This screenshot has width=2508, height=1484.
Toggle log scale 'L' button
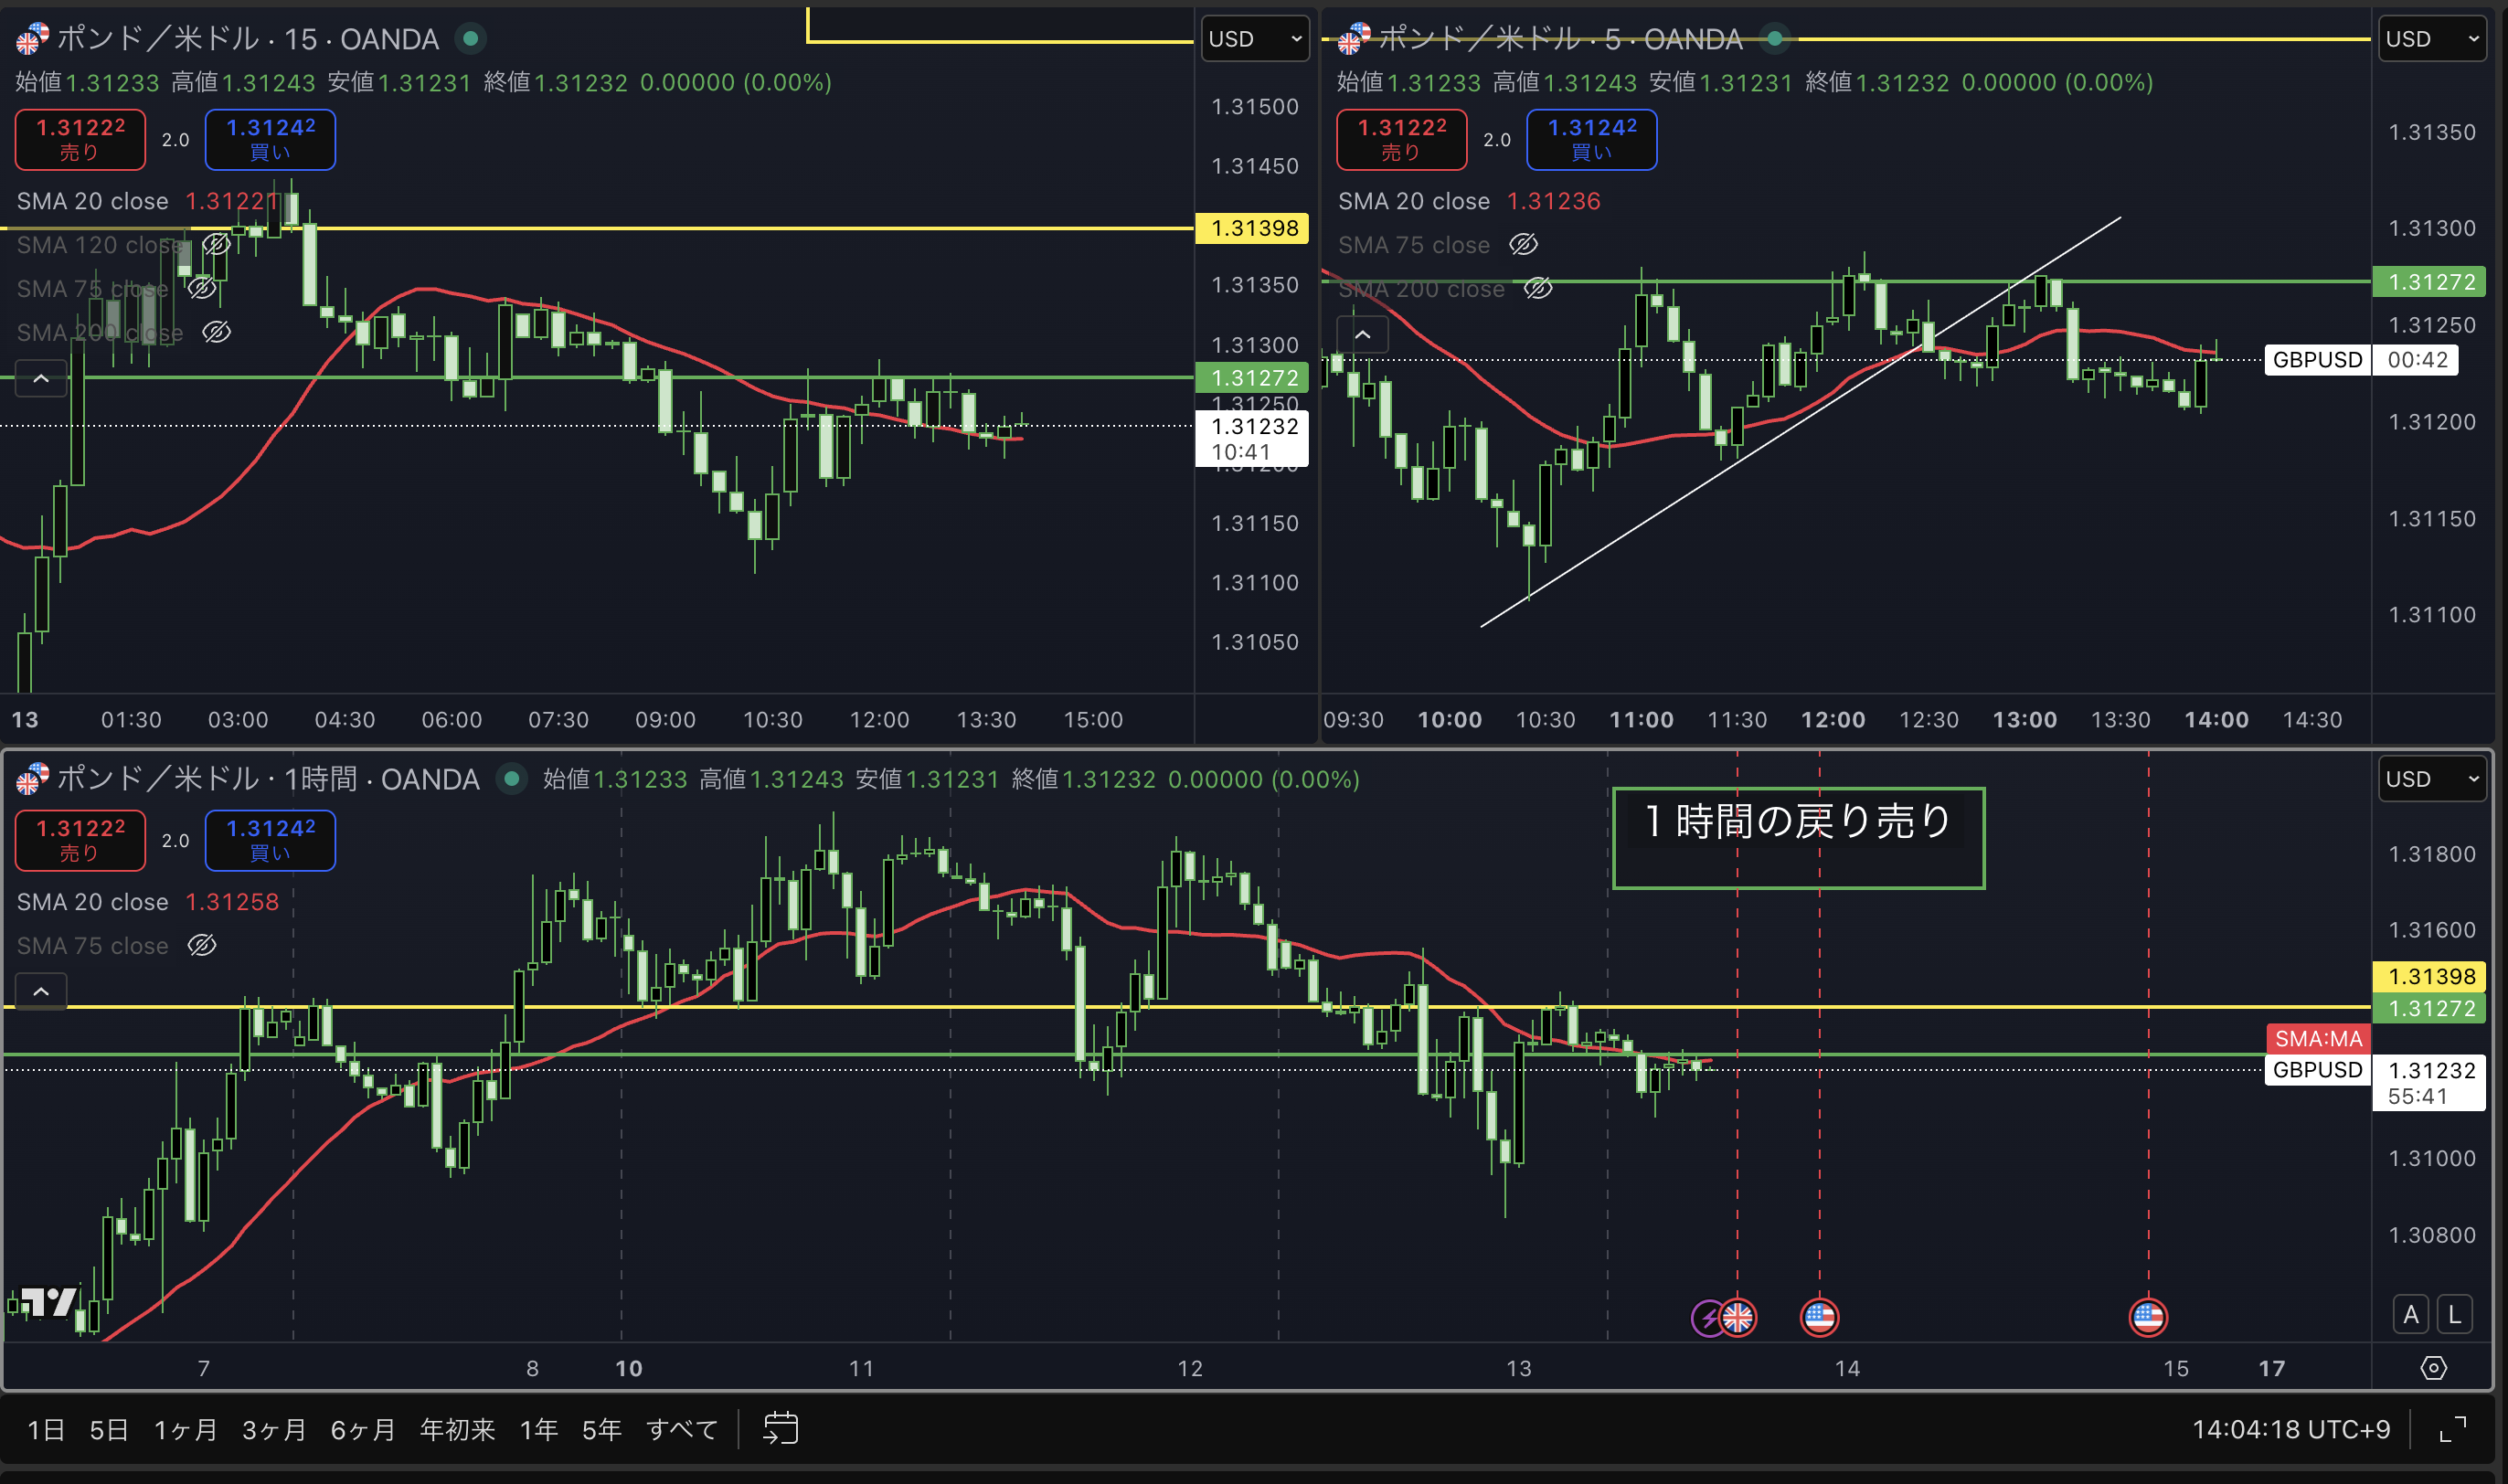(x=2454, y=1315)
